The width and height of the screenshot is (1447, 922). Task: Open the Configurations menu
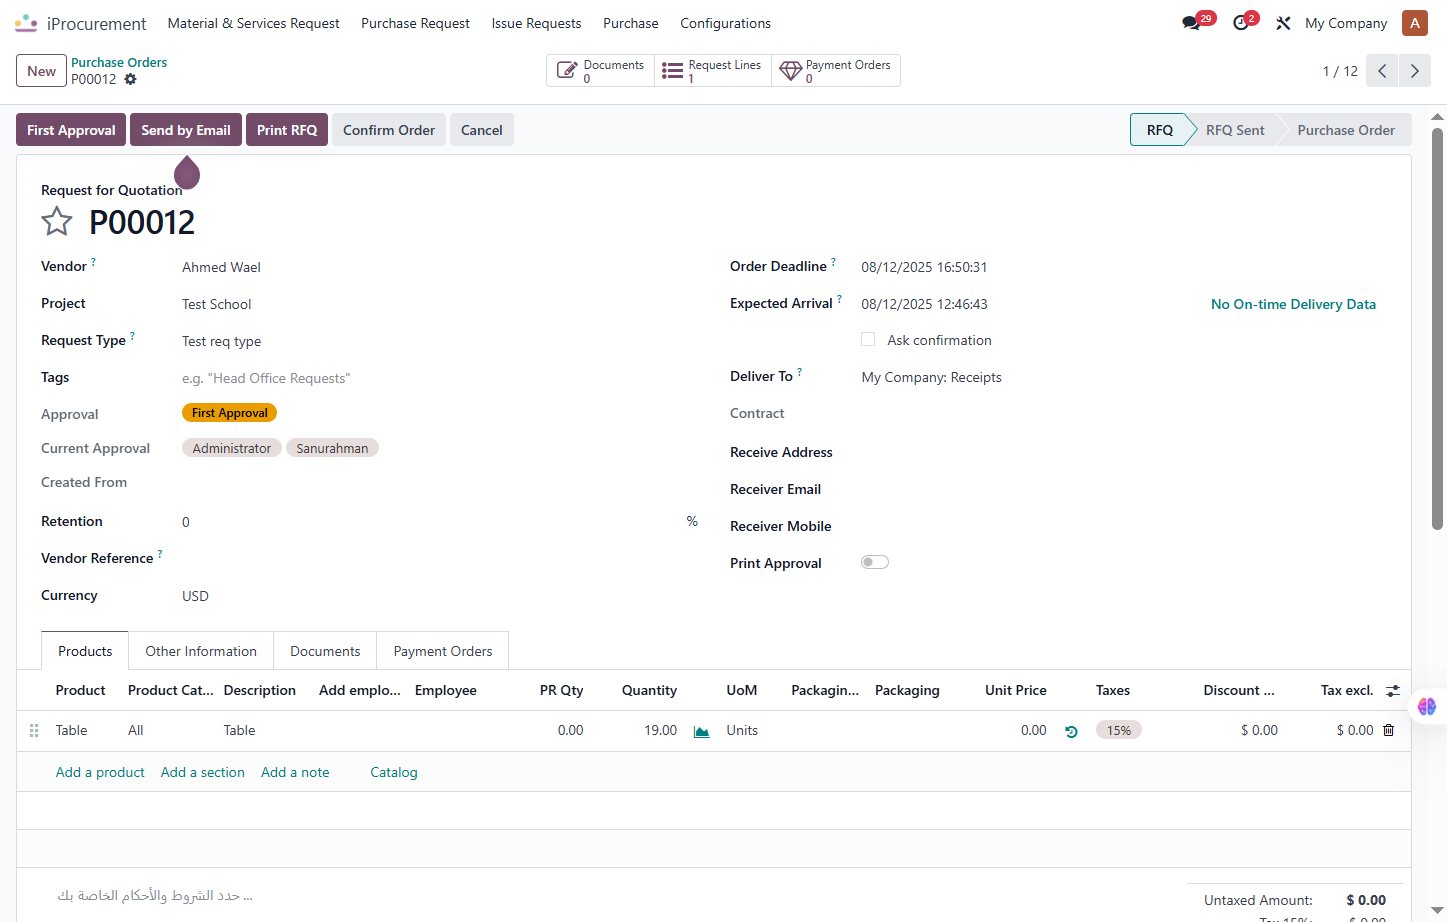[725, 23]
